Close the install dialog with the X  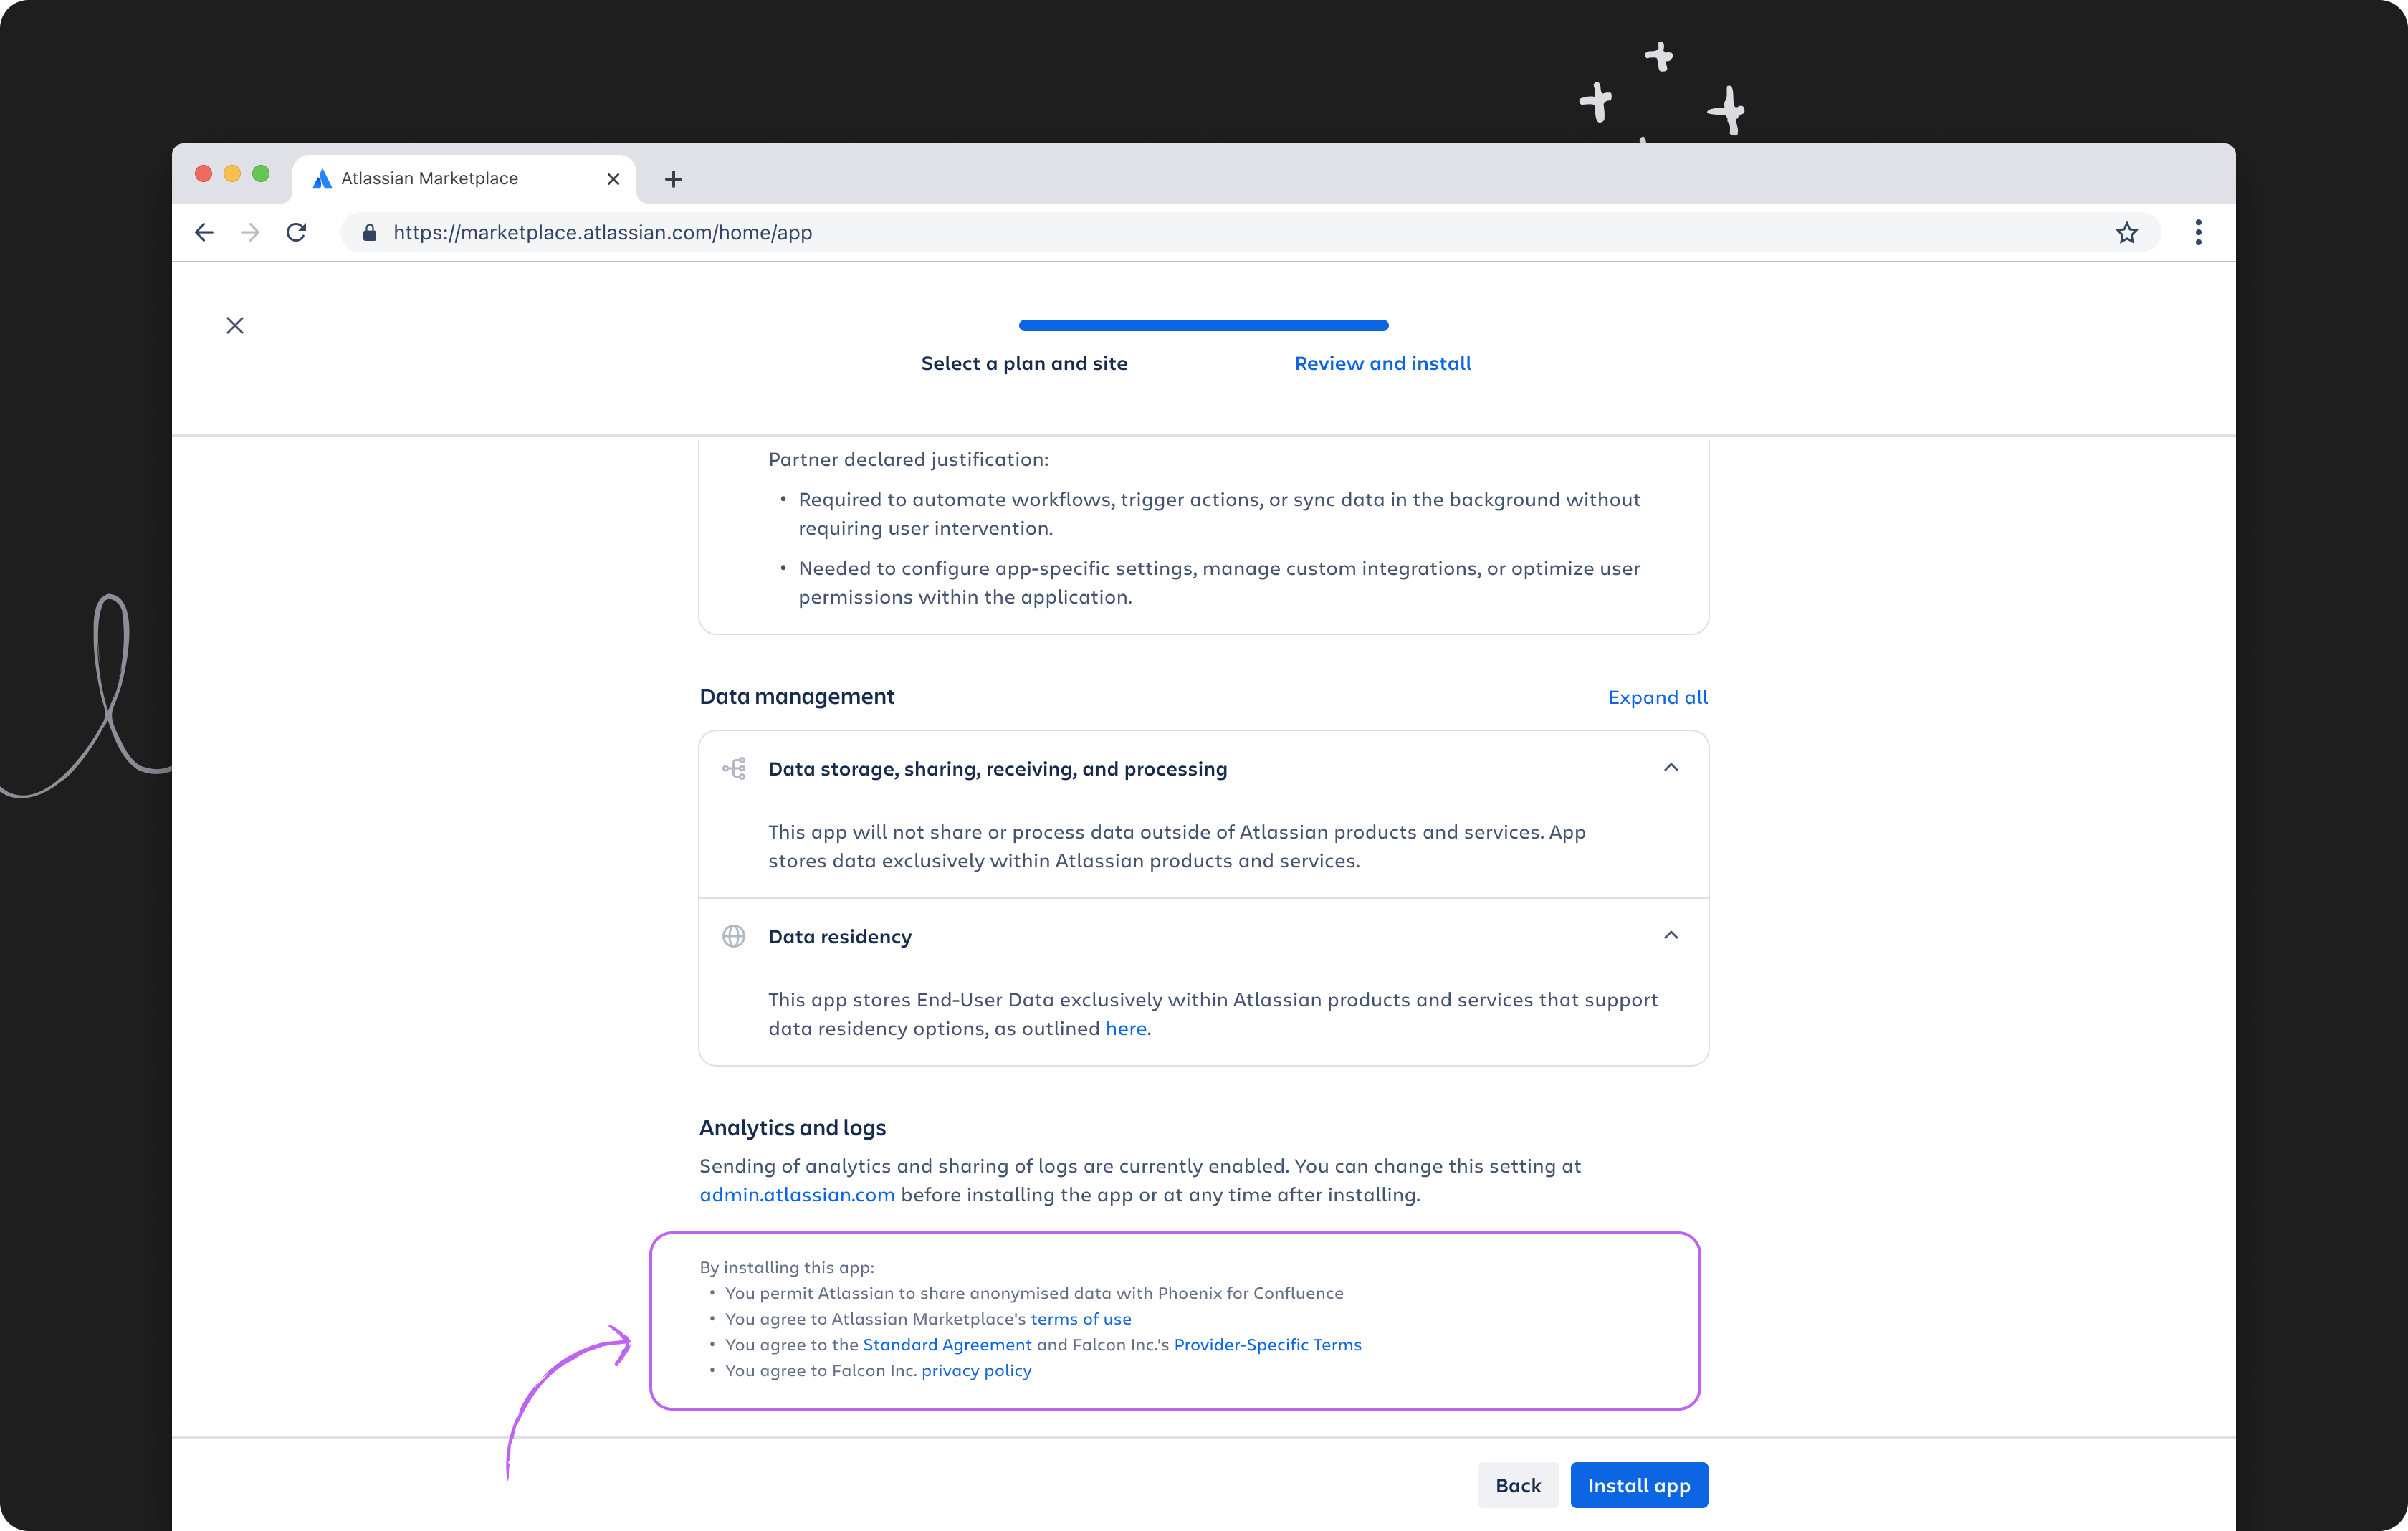[235, 325]
